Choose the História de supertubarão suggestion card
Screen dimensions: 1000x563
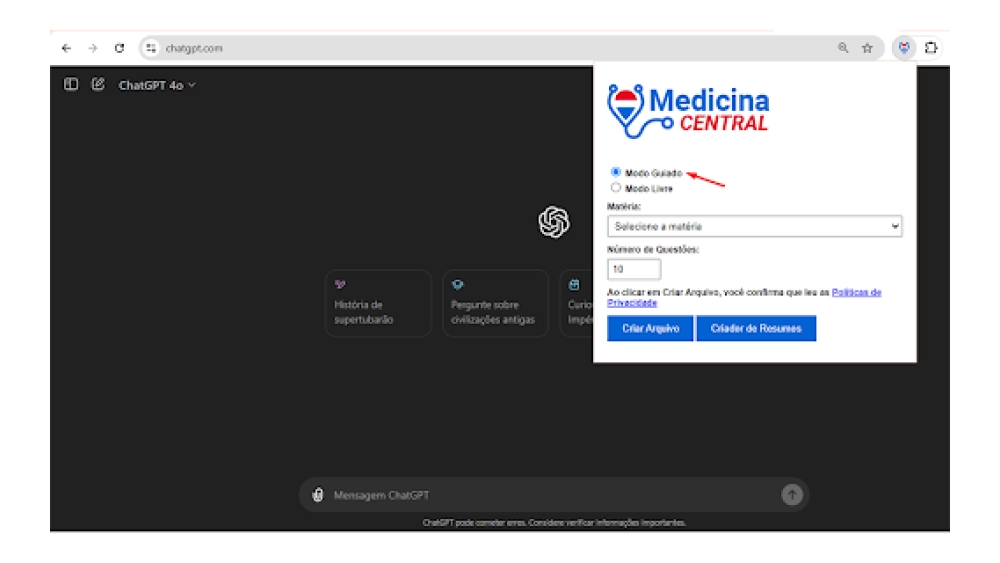coord(378,303)
